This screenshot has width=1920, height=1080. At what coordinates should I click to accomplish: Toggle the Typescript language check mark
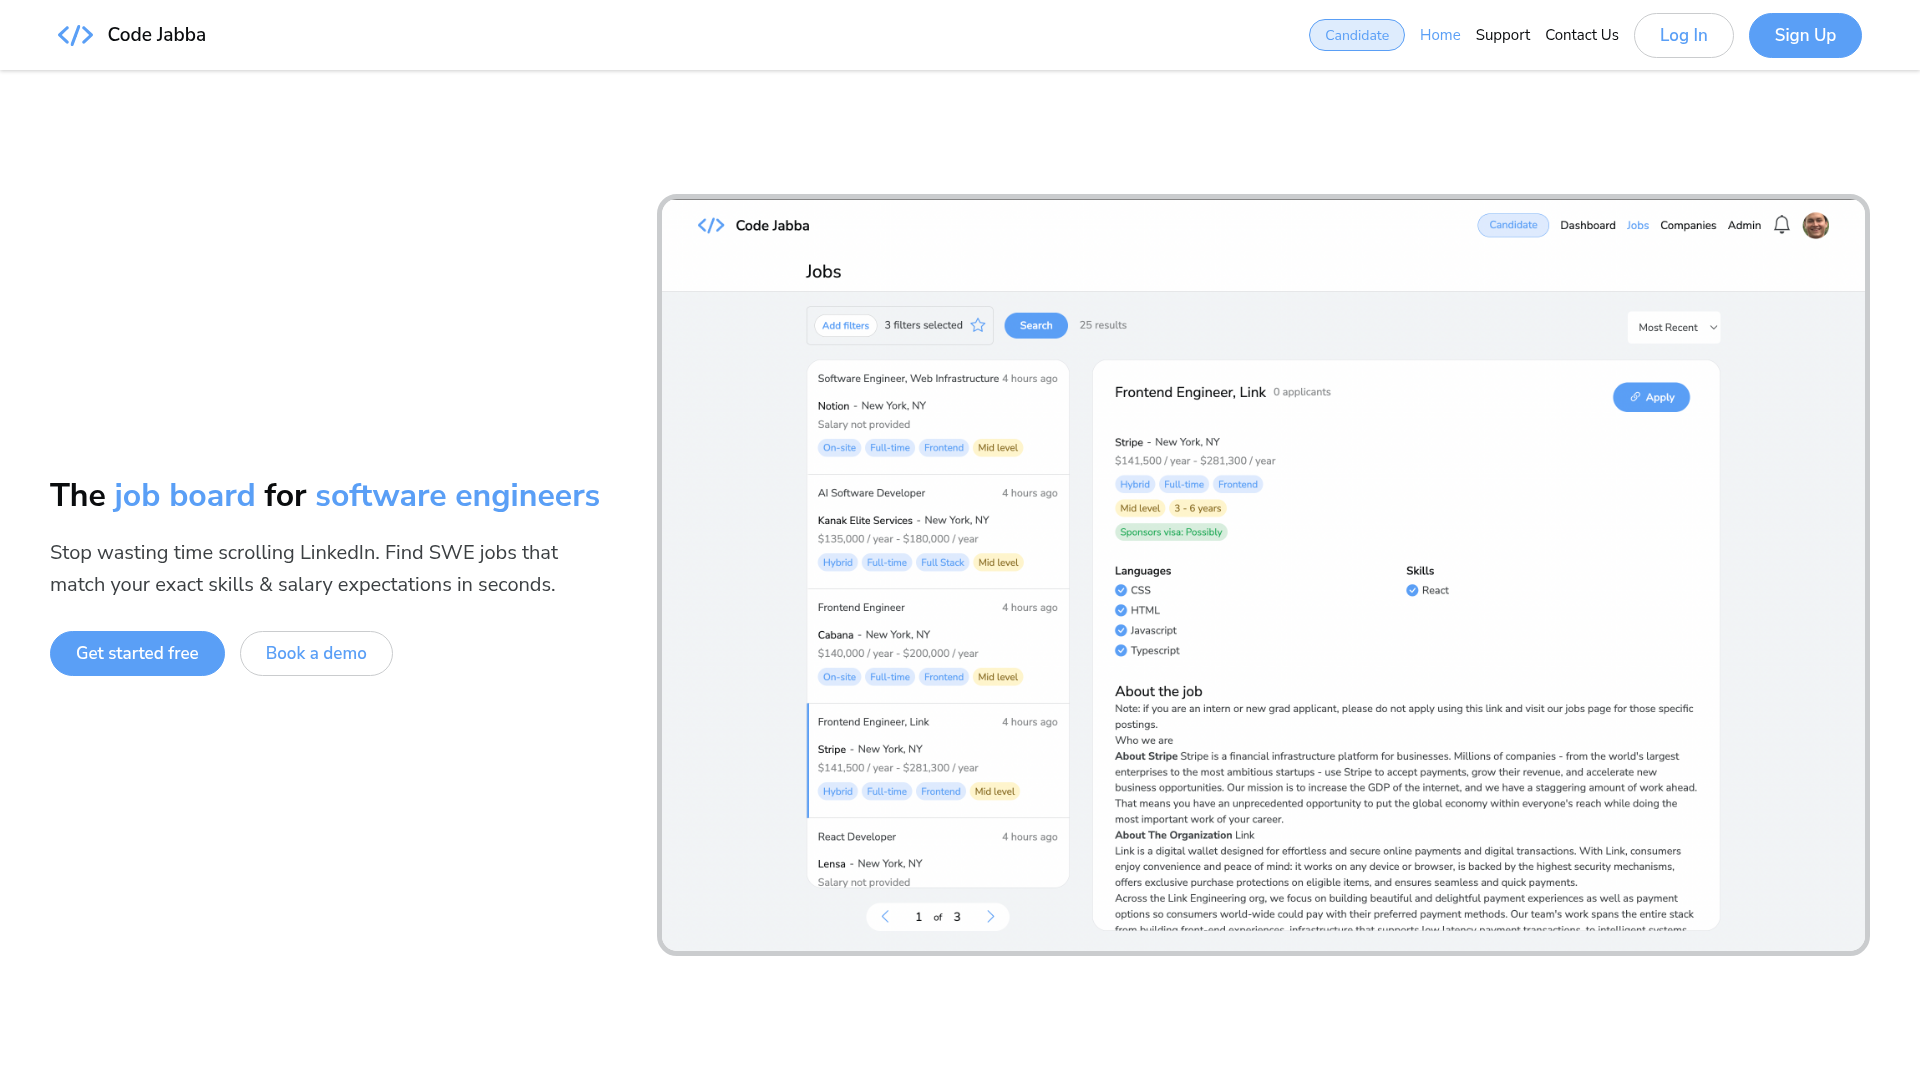[x=1121, y=650]
